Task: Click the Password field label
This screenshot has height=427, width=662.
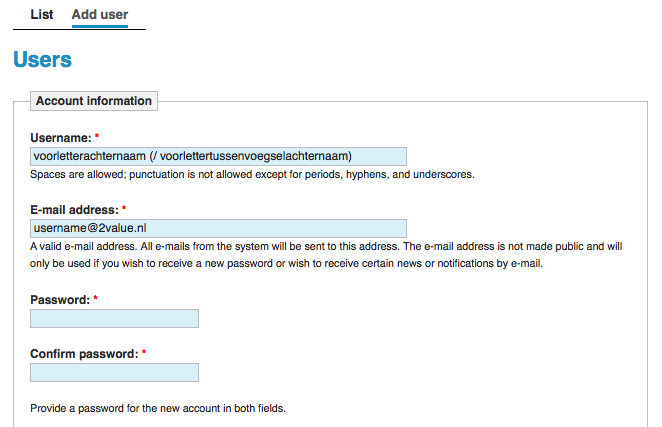Action: pos(60,300)
